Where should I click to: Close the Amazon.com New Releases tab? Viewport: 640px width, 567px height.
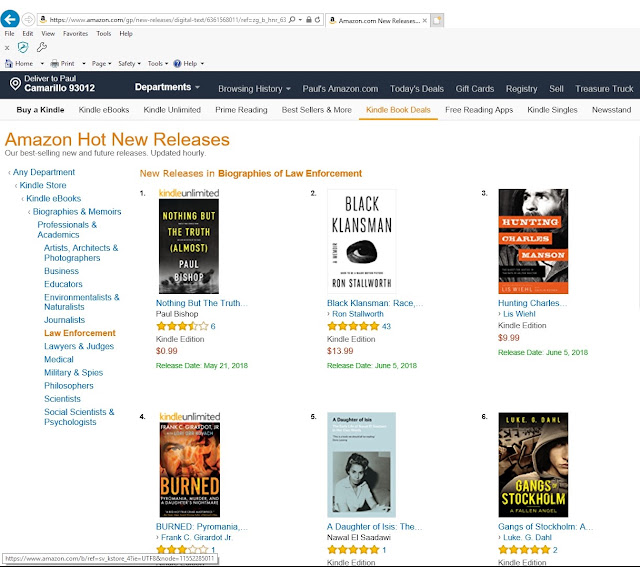(x=424, y=20)
